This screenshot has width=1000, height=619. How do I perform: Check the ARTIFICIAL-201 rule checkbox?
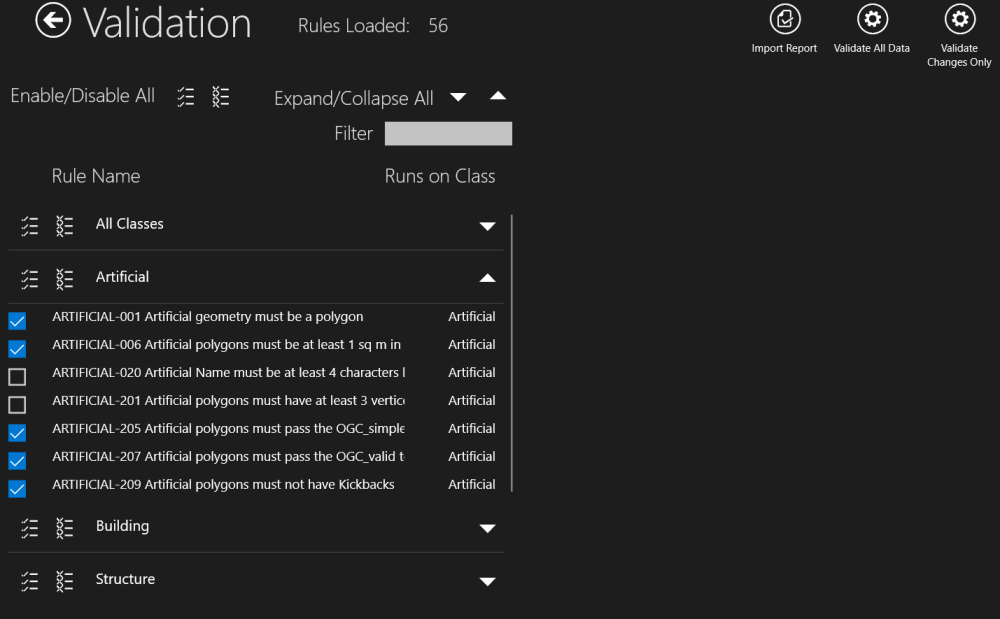pos(17,405)
